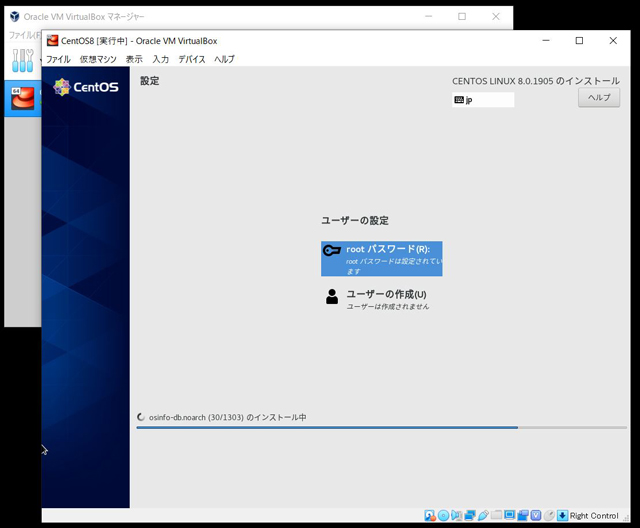Click the key icon for root password
640x528 pixels.
(x=332, y=250)
